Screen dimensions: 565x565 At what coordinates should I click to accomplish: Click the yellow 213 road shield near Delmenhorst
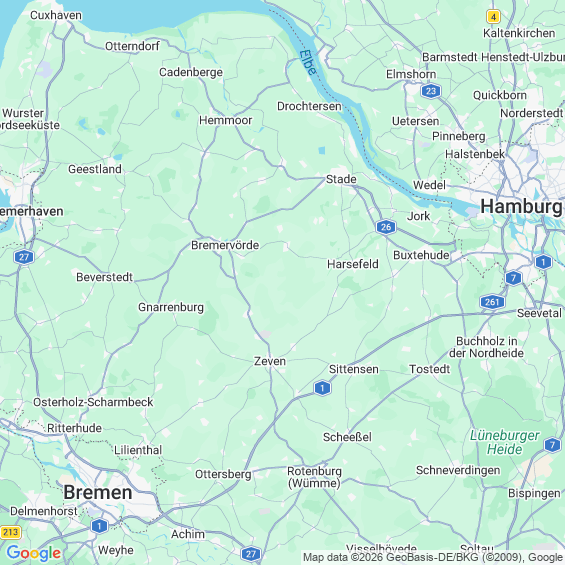coord(10,532)
